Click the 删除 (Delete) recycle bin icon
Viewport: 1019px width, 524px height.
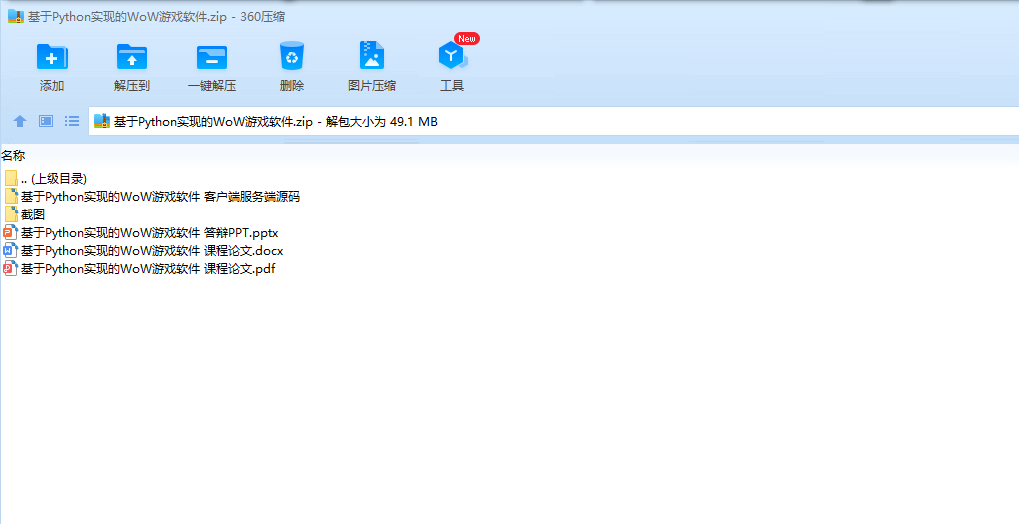tap(292, 56)
